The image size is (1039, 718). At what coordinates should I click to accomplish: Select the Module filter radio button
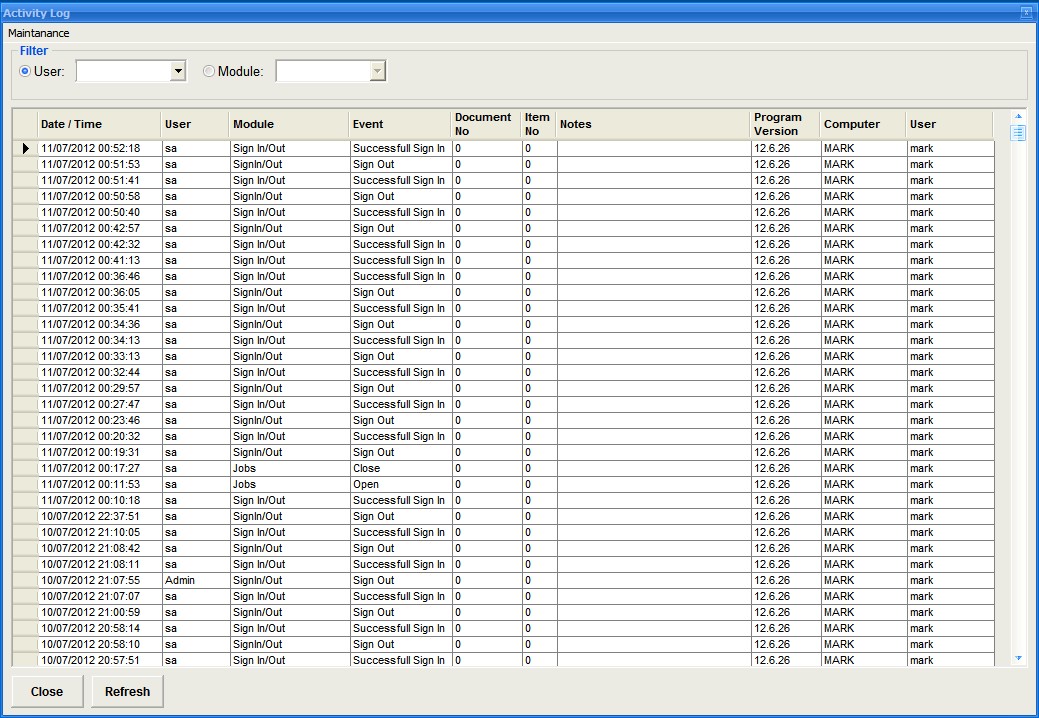pos(209,71)
